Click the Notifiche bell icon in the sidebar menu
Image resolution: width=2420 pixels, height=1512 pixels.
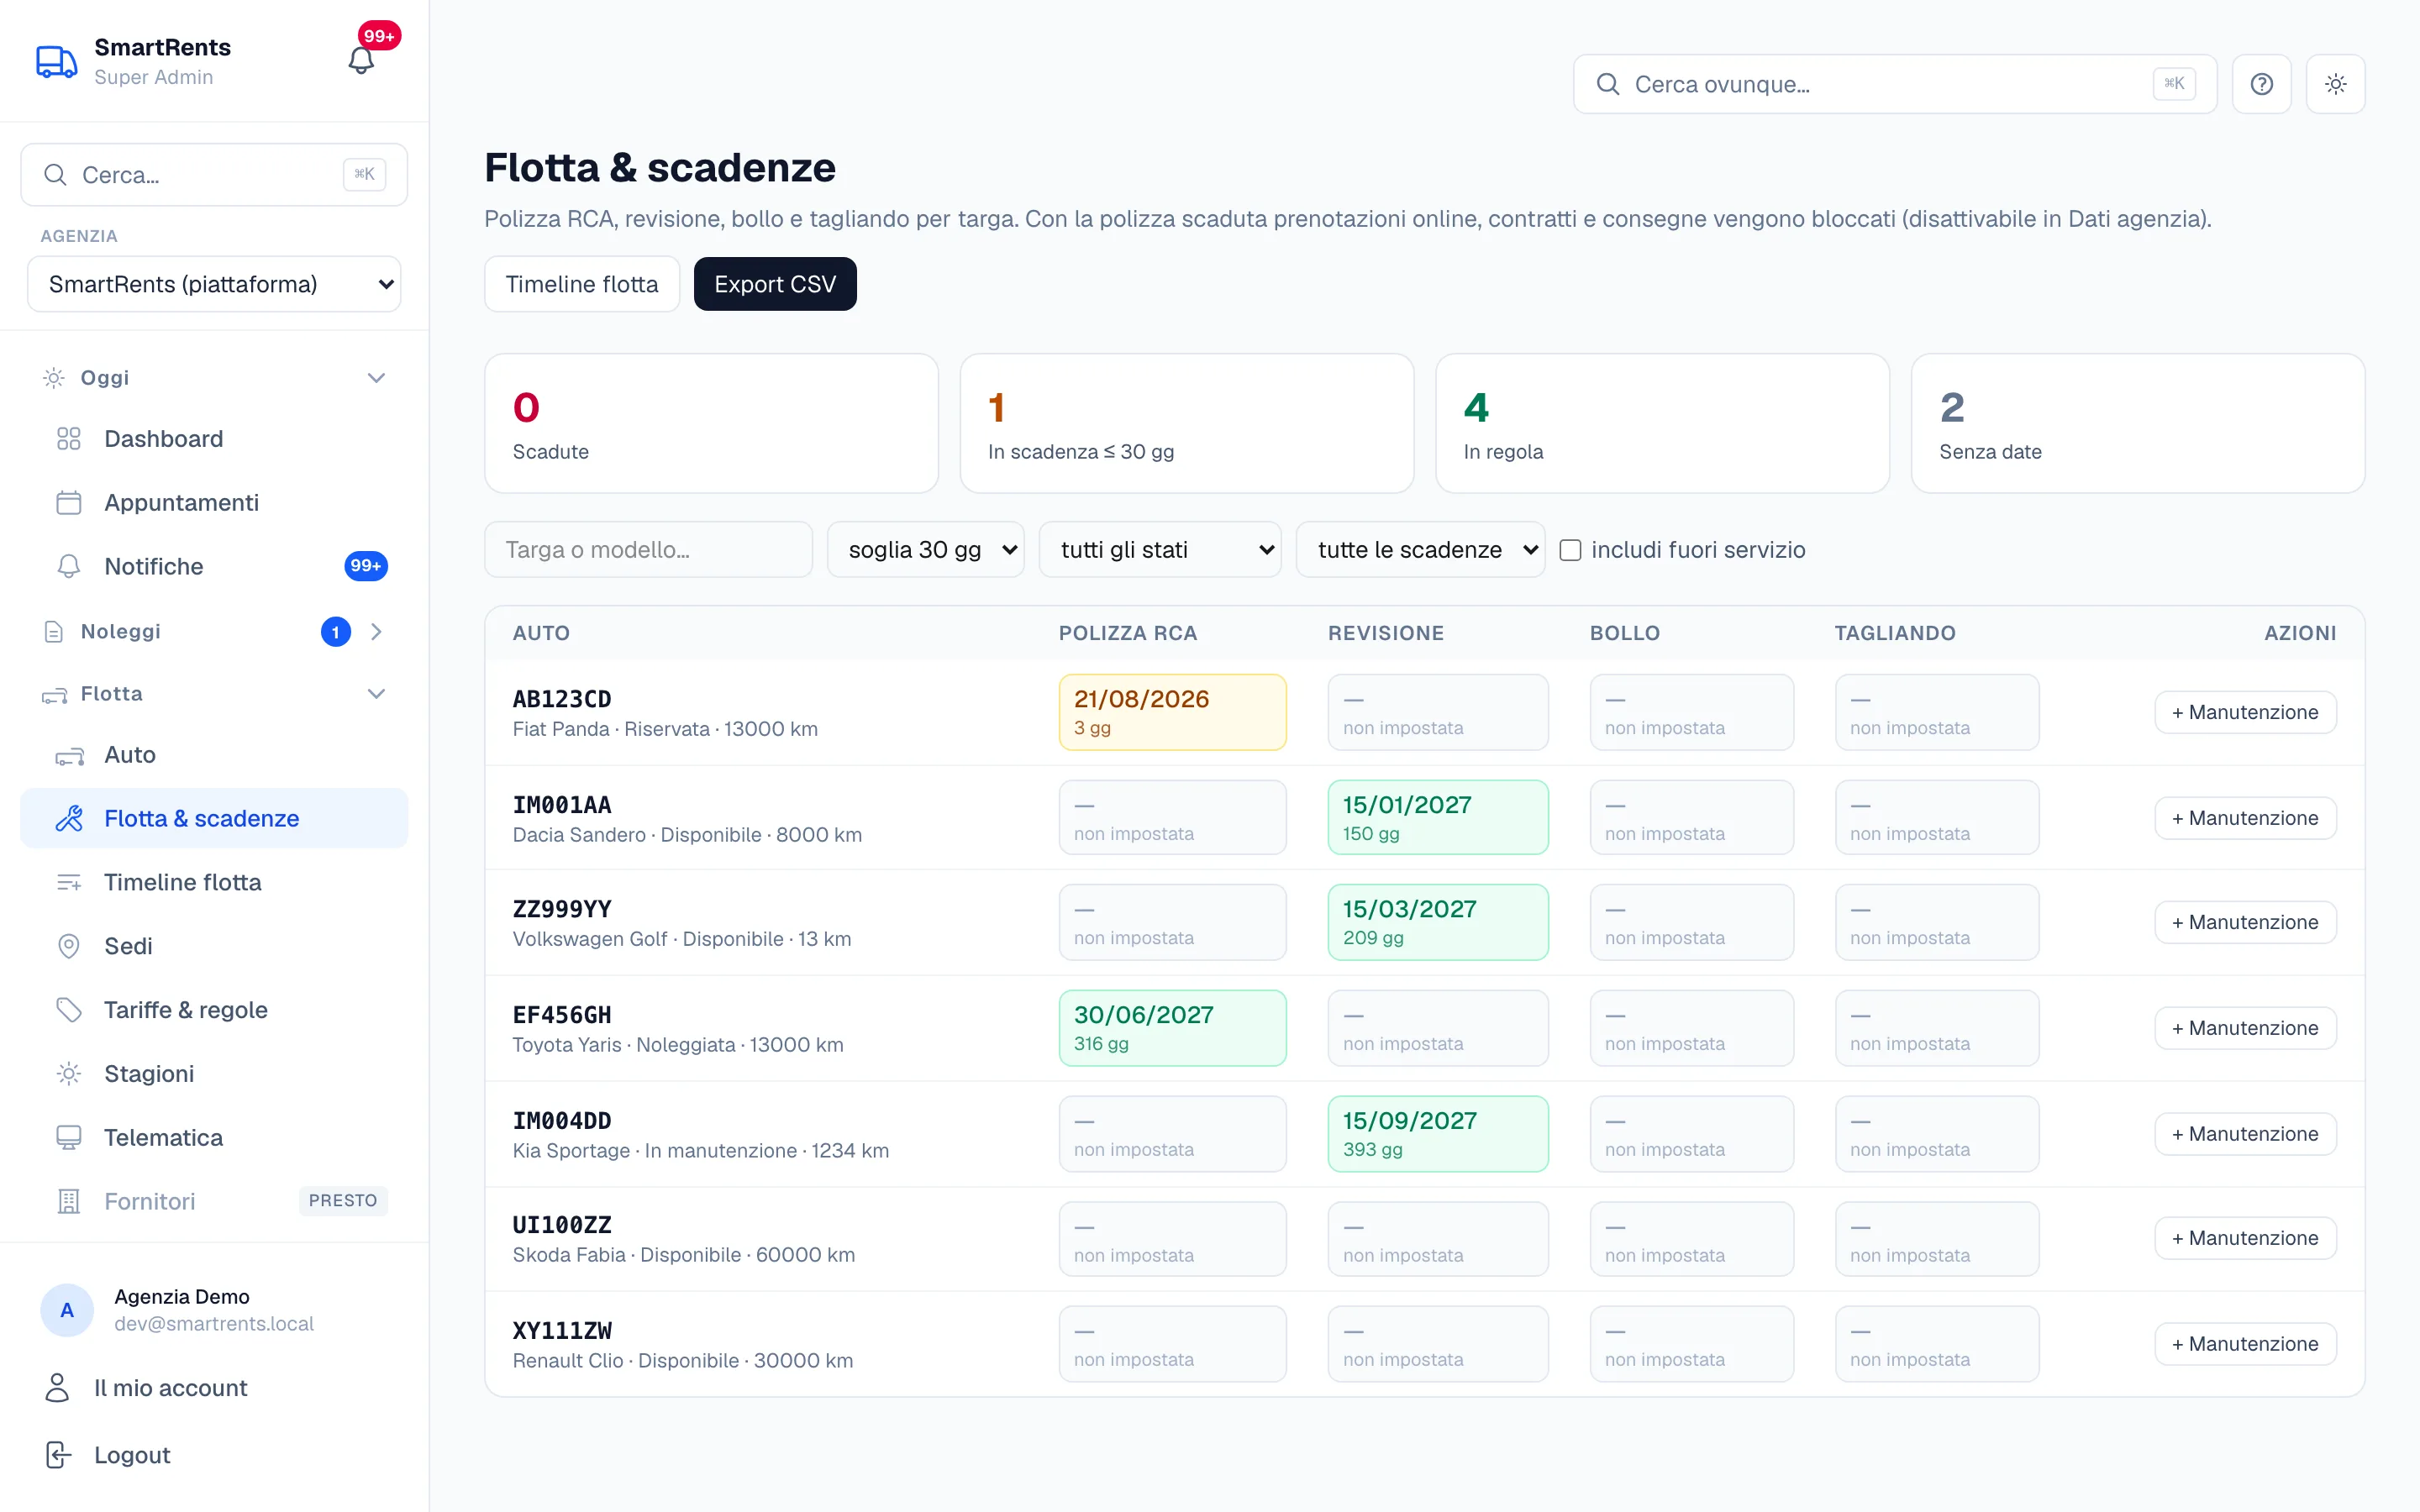pyautogui.click(x=69, y=567)
